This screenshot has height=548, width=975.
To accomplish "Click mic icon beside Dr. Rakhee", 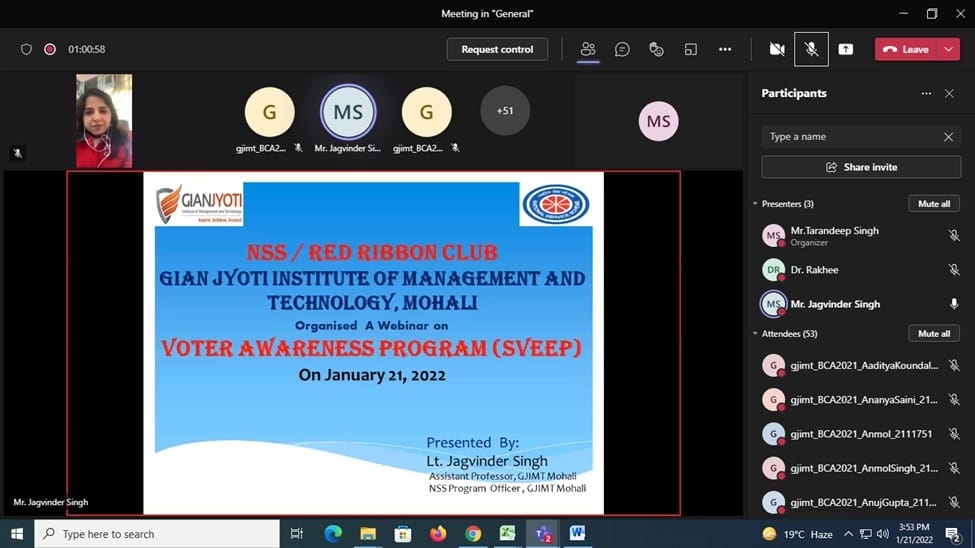I will click(x=954, y=270).
